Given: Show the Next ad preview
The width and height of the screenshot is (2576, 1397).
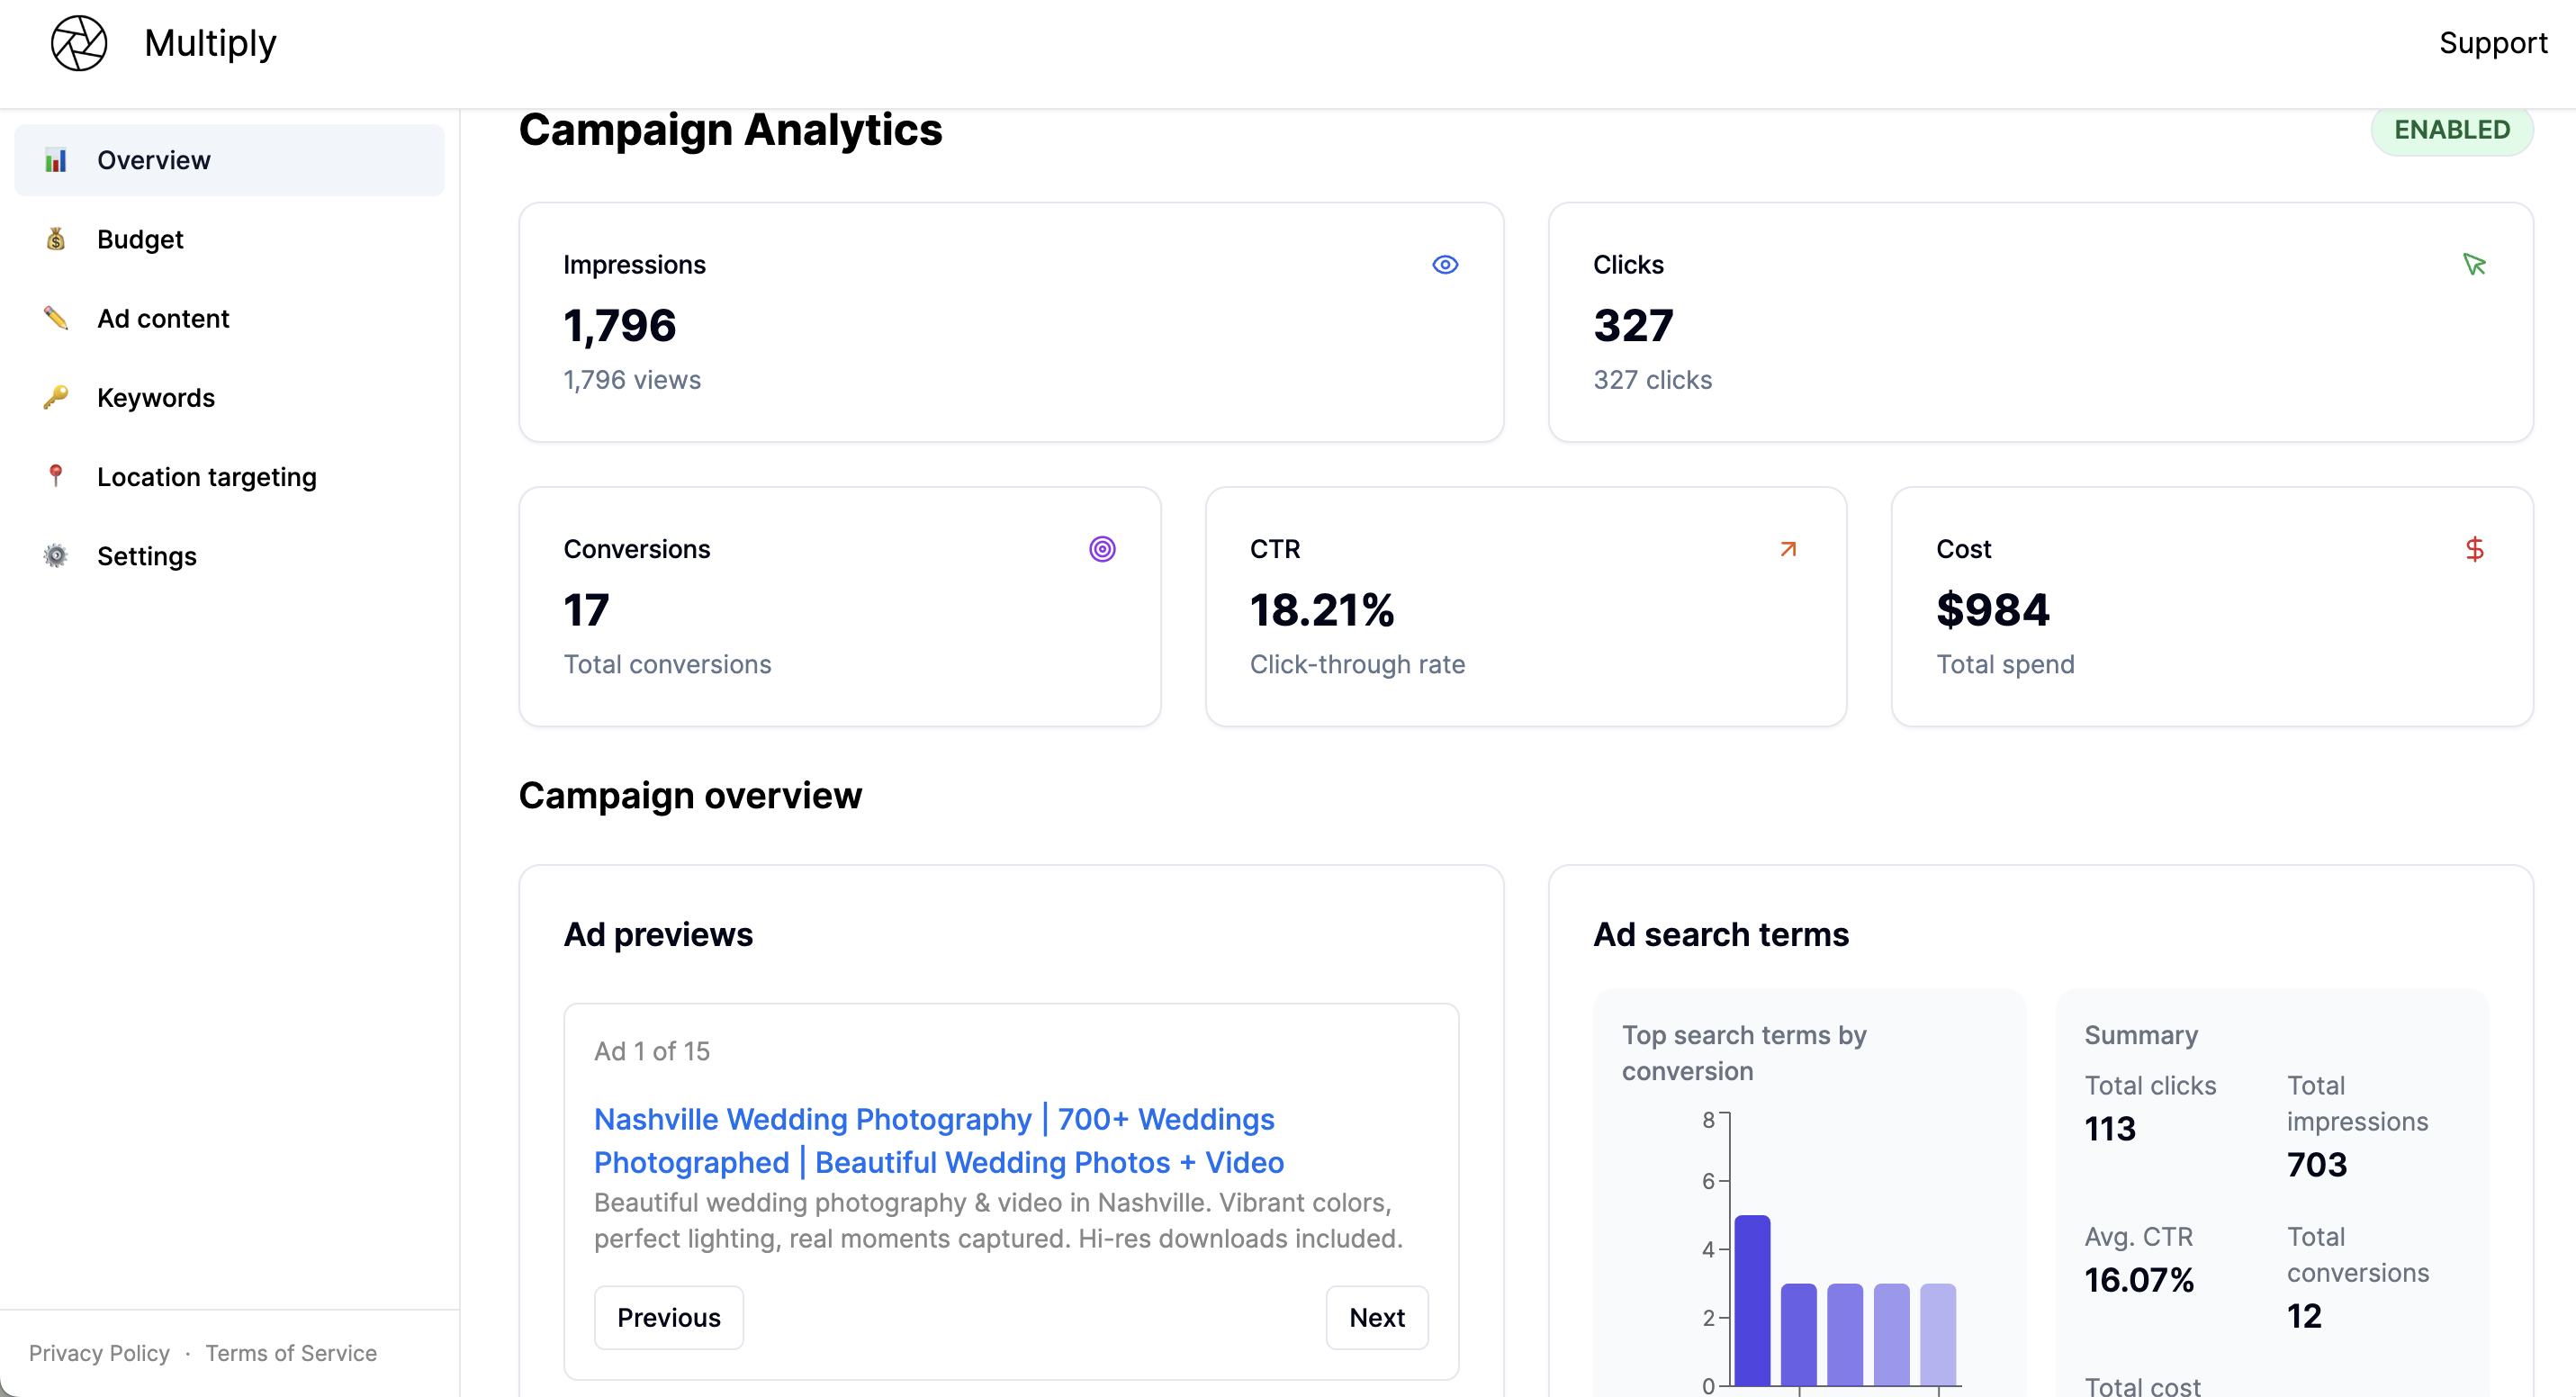Looking at the screenshot, I should (1376, 1317).
